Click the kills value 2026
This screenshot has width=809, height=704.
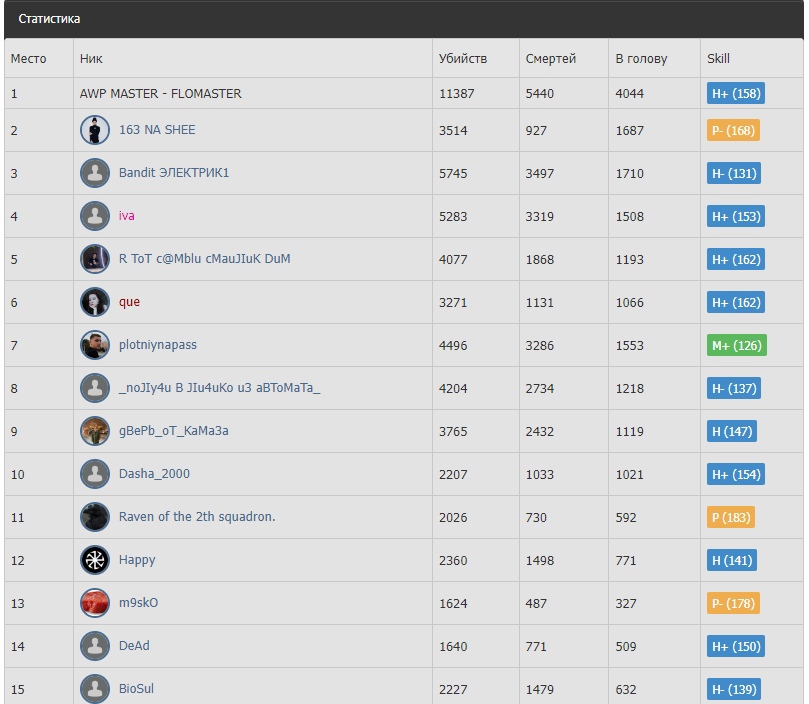coord(453,518)
